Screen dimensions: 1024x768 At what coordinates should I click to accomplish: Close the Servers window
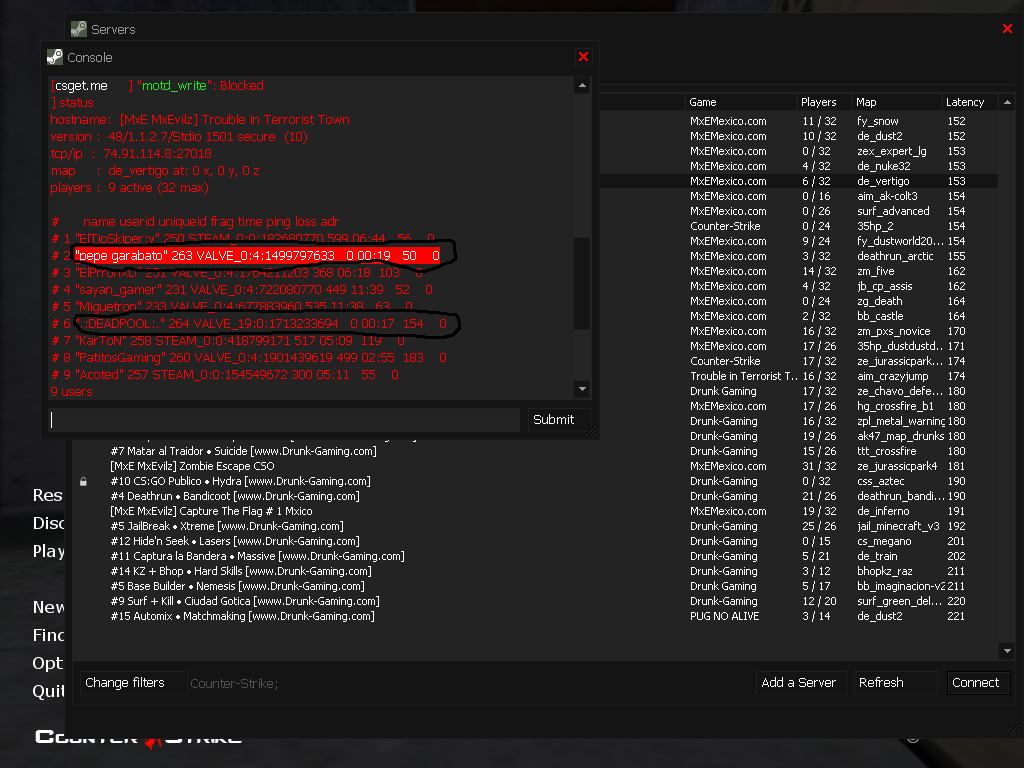pos(1007,28)
